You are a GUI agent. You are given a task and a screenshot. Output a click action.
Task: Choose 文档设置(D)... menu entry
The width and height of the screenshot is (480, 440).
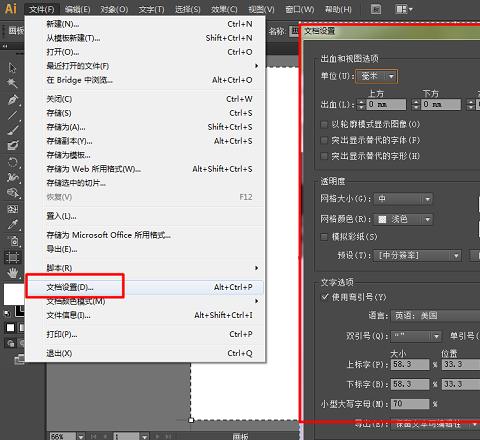145,287
